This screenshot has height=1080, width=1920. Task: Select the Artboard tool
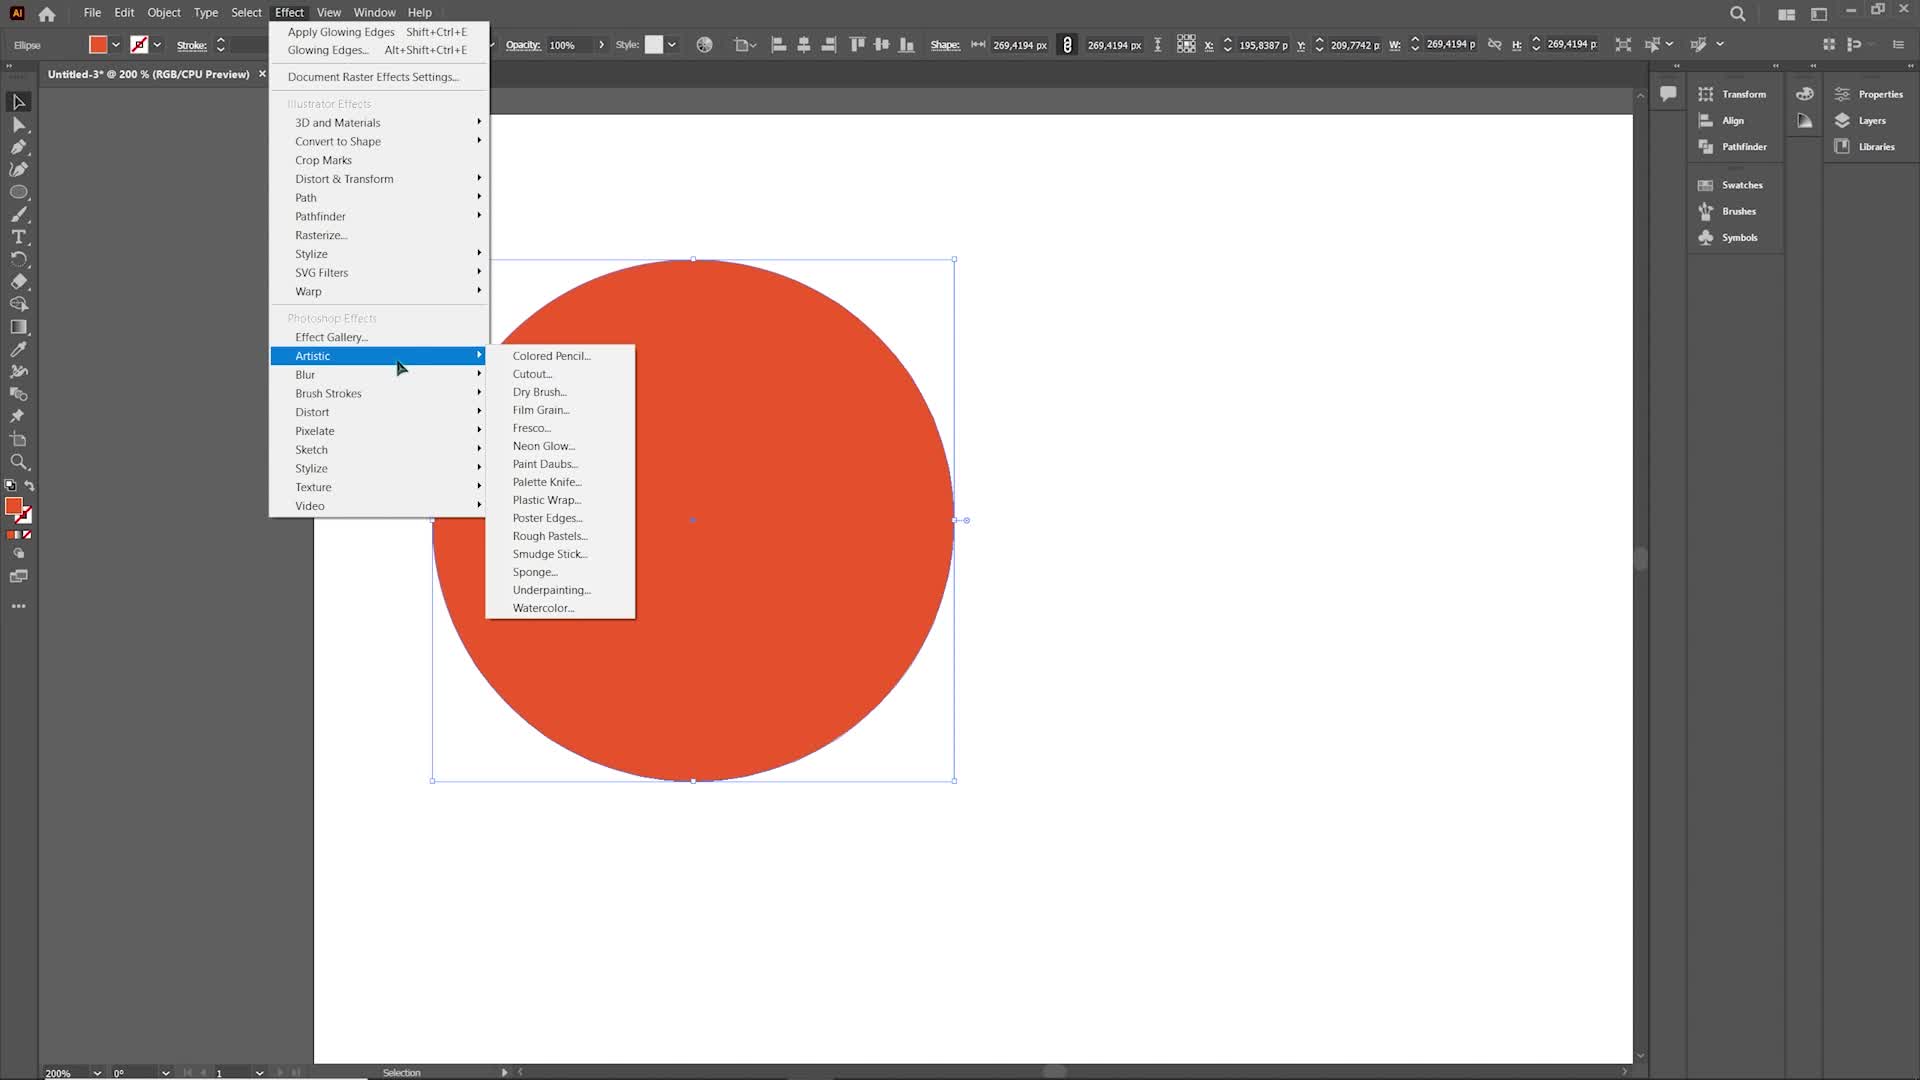[x=18, y=439]
